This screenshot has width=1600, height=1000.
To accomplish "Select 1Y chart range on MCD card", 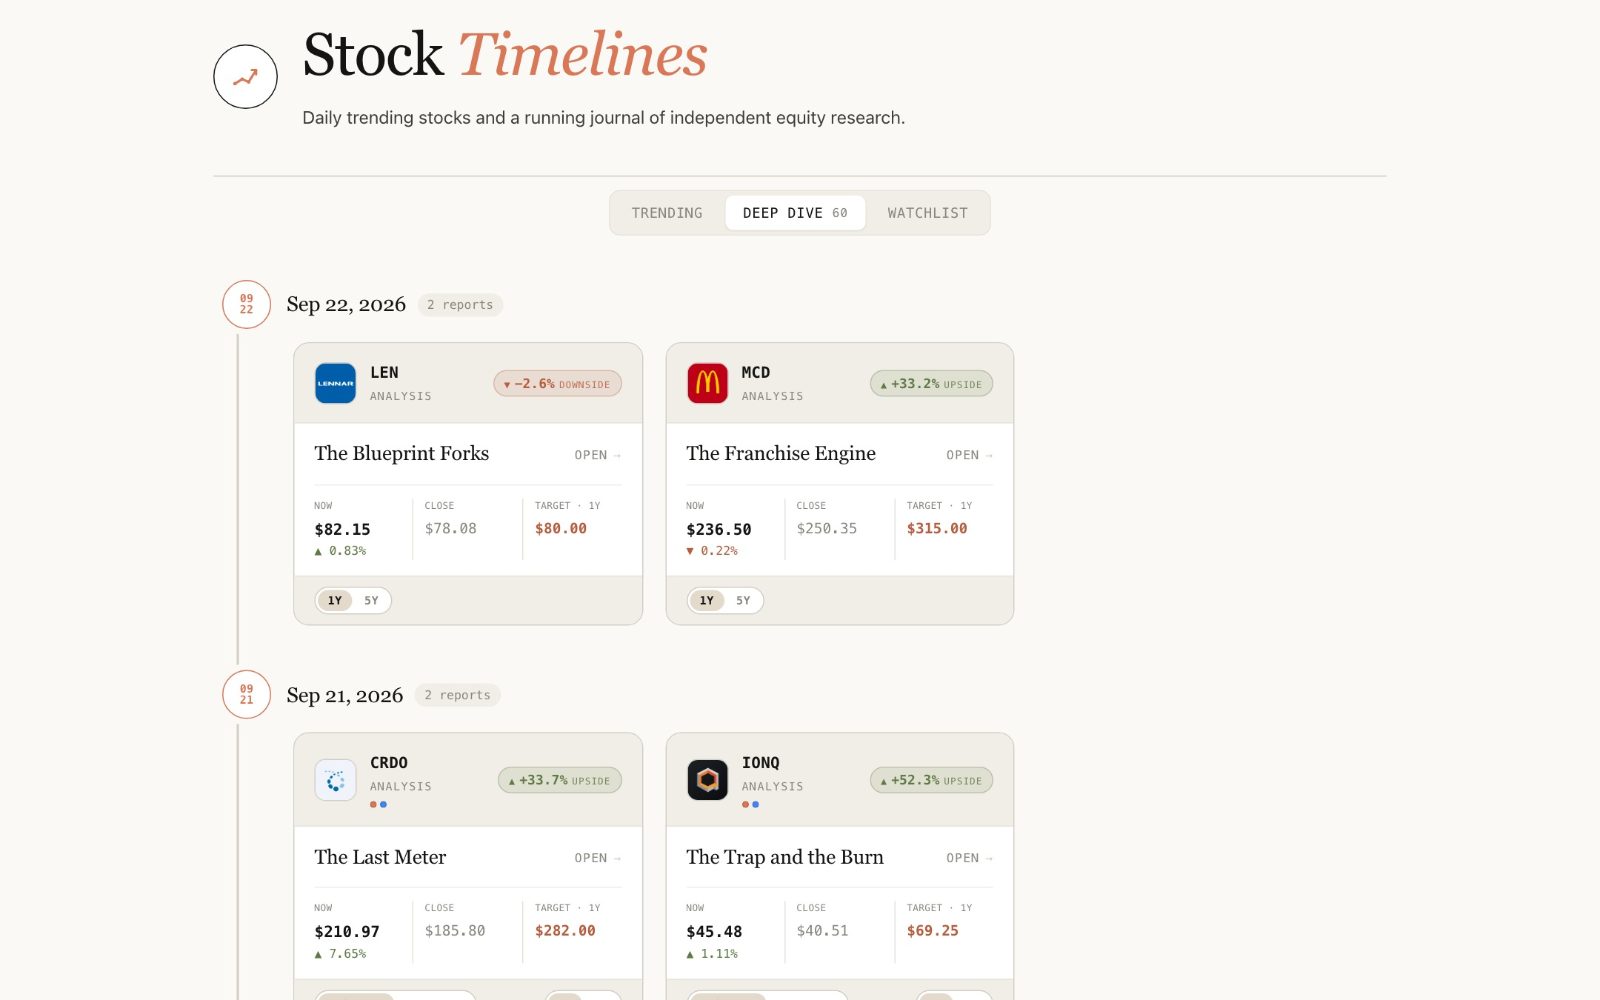I will [707, 601].
